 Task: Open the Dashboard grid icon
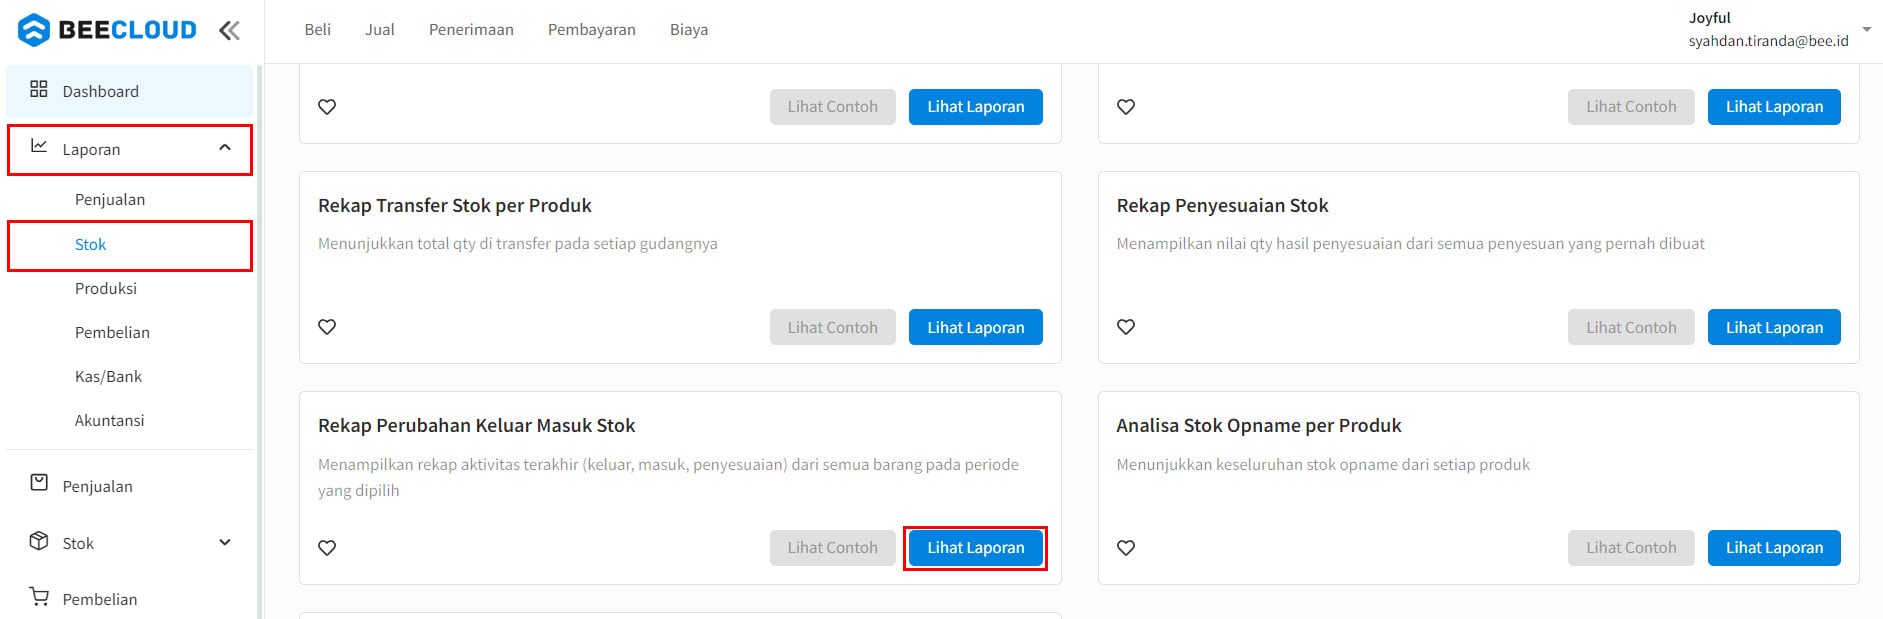tap(39, 89)
